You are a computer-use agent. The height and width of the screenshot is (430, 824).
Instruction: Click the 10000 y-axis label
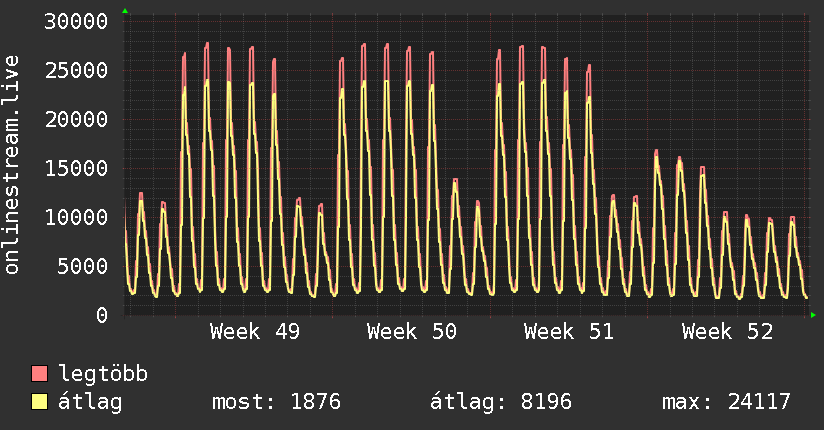[x=76, y=217]
